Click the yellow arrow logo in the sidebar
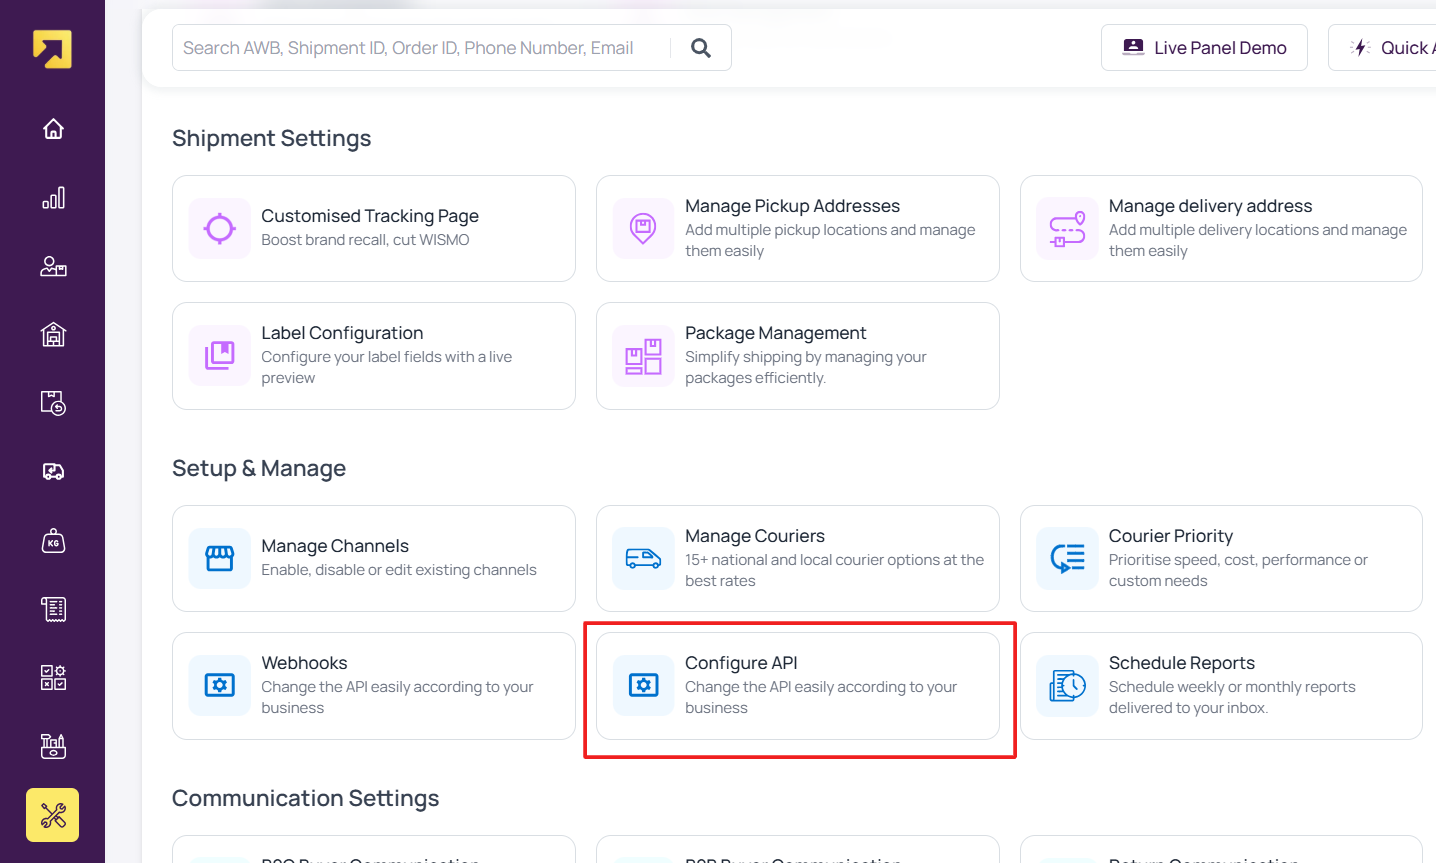Viewport: 1436px width, 863px height. 52,49
